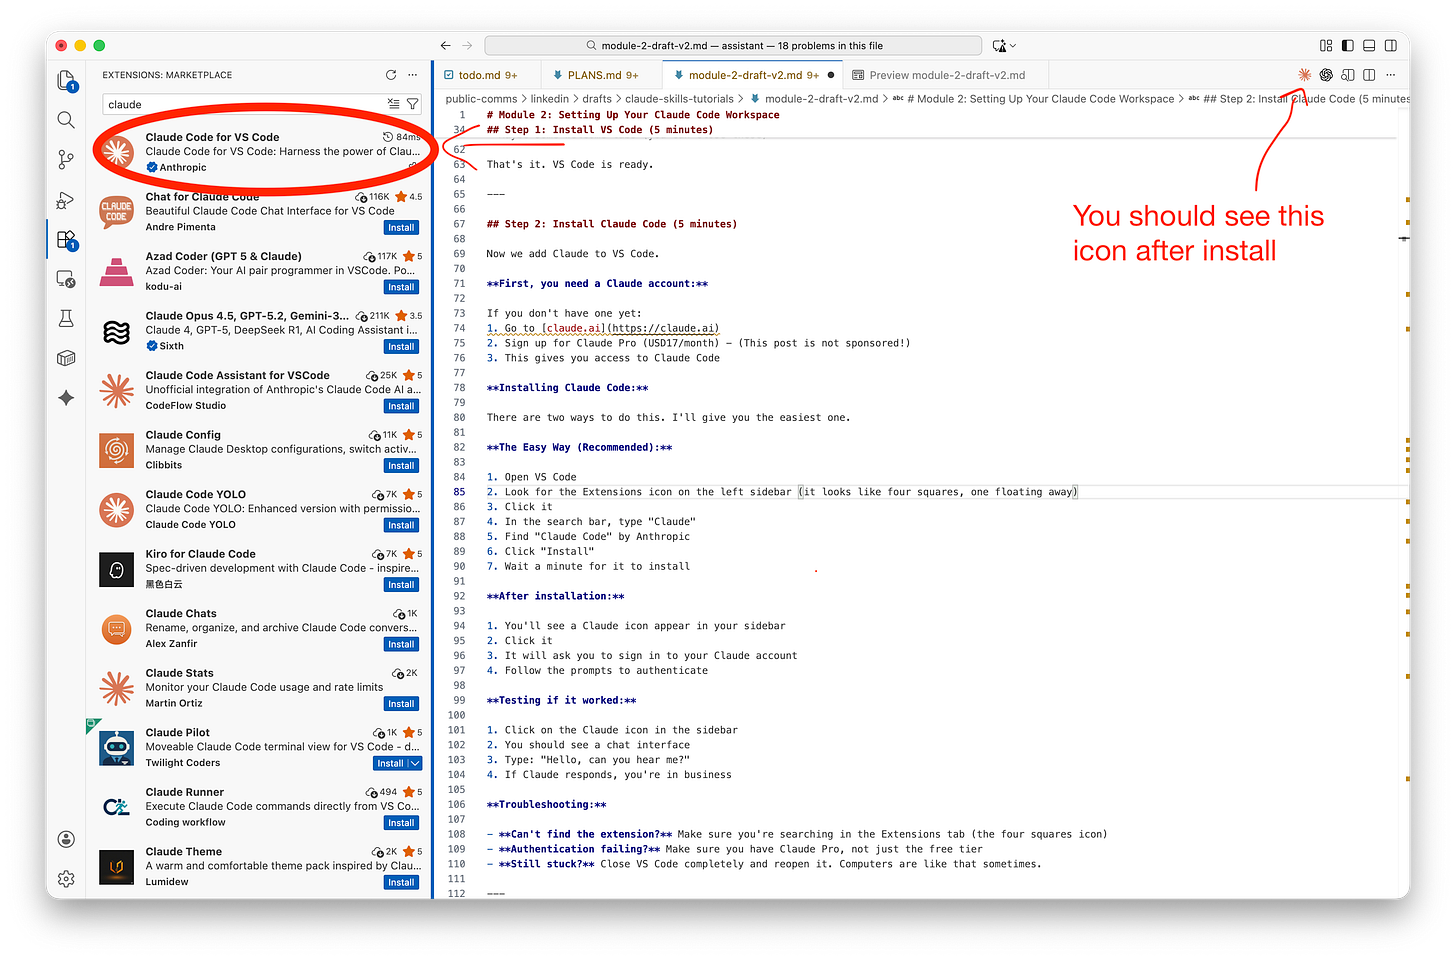Open the Remote Explorer view icon
The width and height of the screenshot is (1456, 960).
click(x=66, y=279)
